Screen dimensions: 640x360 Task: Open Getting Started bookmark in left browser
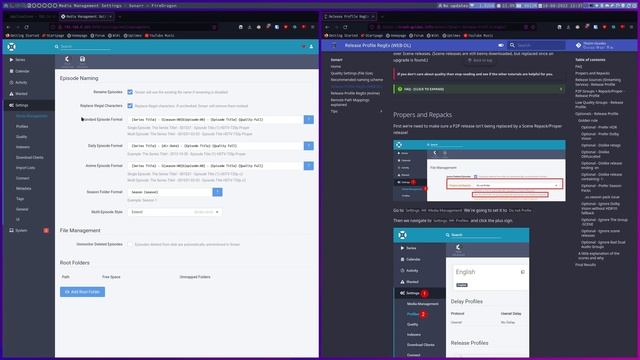(x=22, y=36)
